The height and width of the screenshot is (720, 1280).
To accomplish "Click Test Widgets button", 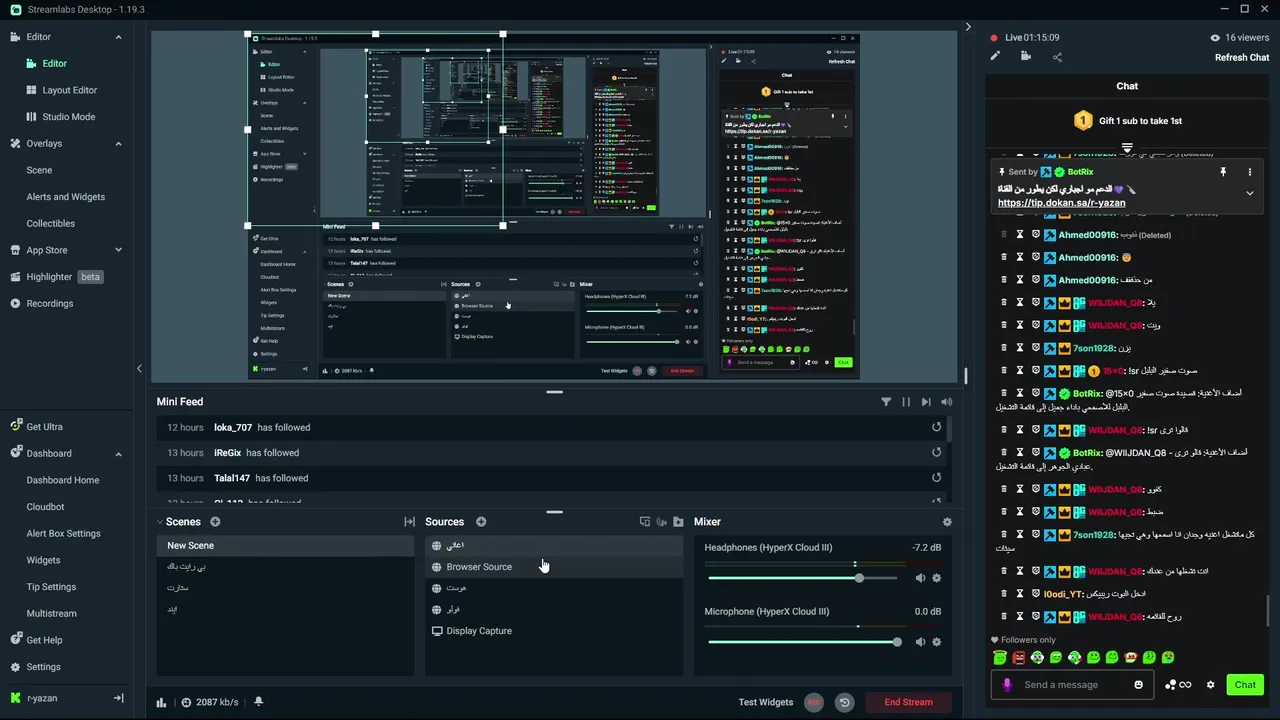I will [x=766, y=702].
